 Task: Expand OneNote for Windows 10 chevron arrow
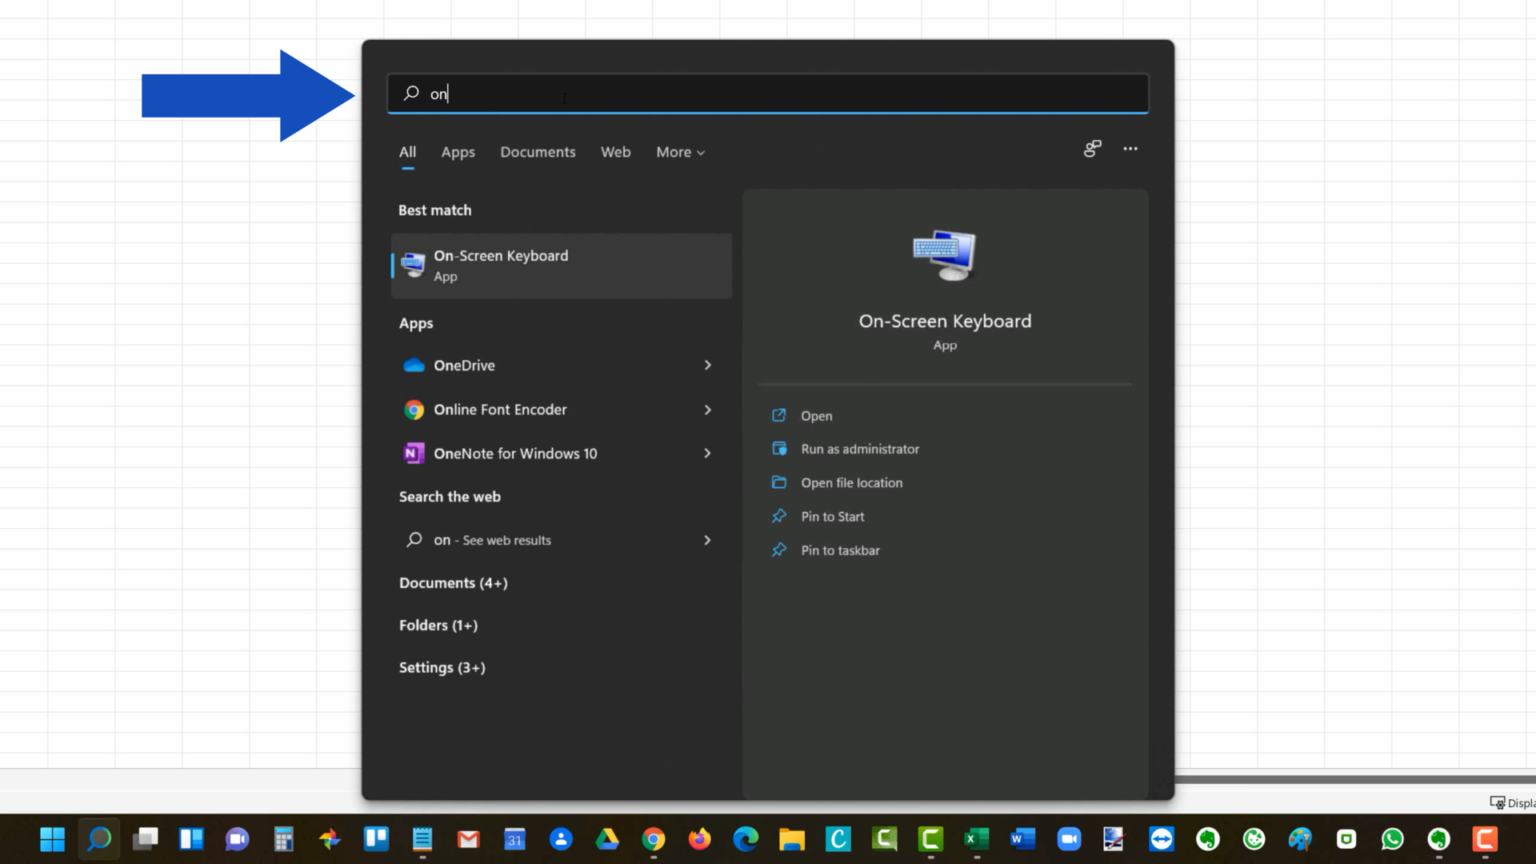(x=707, y=454)
